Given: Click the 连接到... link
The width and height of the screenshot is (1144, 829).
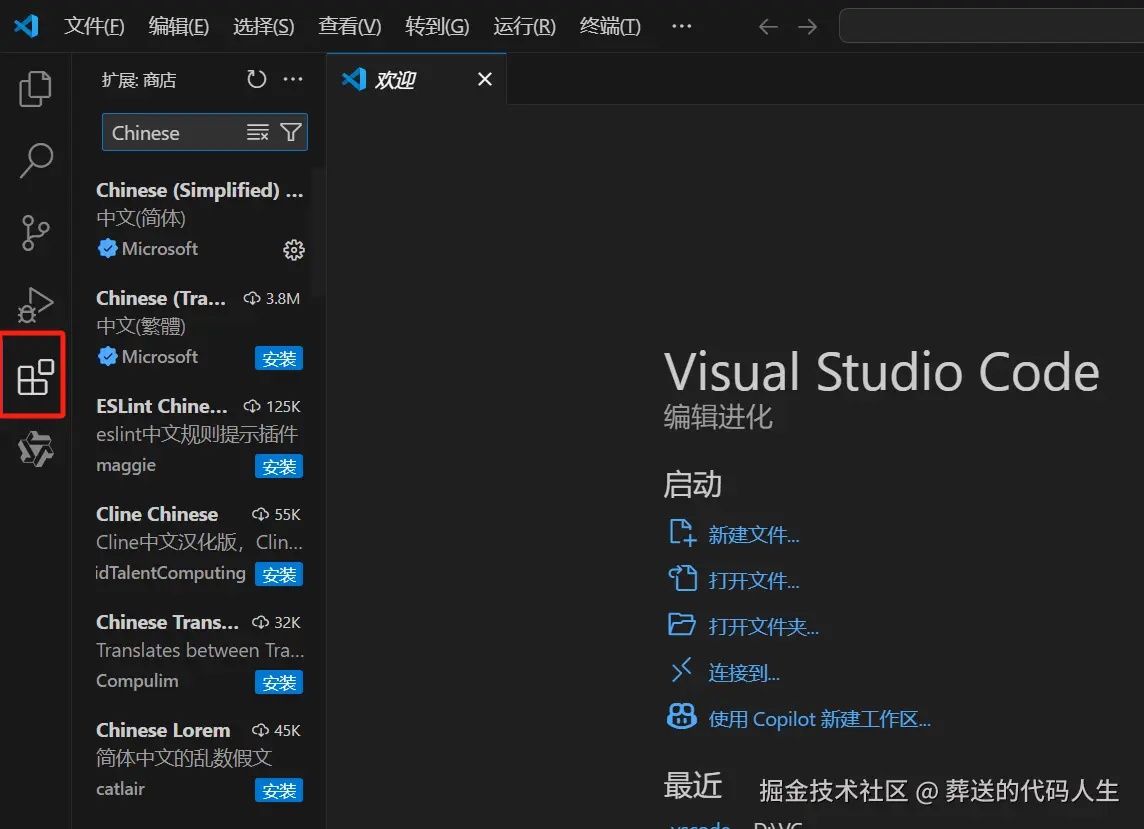Looking at the screenshot, I should [x=743, y=673].
